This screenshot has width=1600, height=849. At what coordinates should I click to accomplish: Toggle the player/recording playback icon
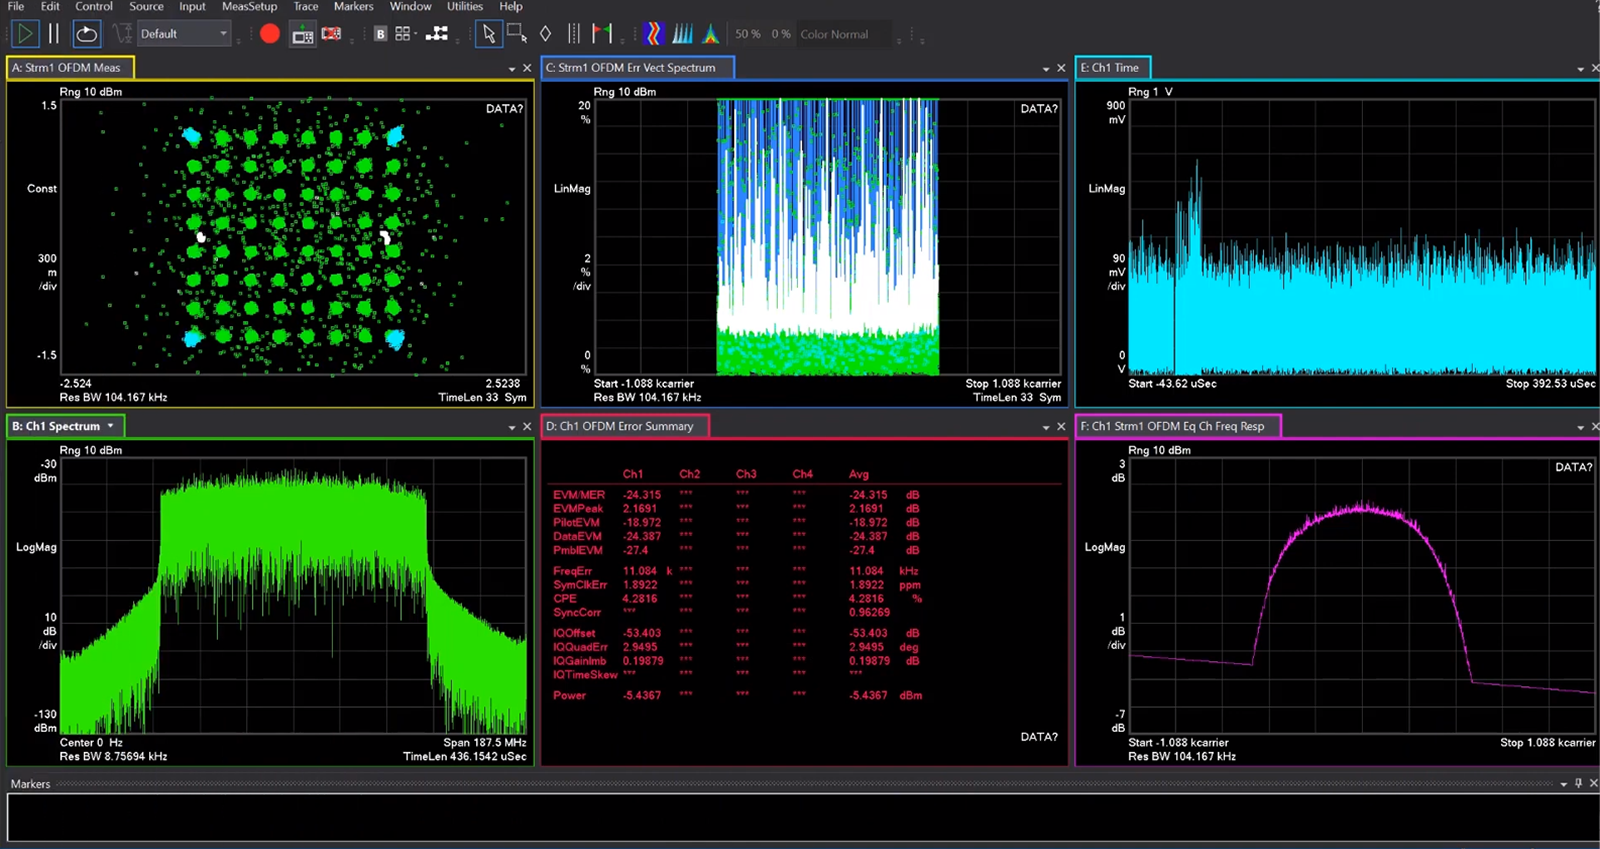302,35
